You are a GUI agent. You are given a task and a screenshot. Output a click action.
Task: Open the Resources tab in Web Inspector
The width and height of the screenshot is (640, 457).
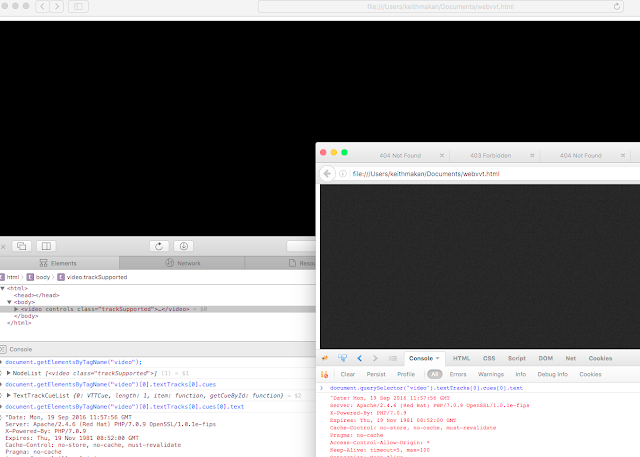coord(280,263)
